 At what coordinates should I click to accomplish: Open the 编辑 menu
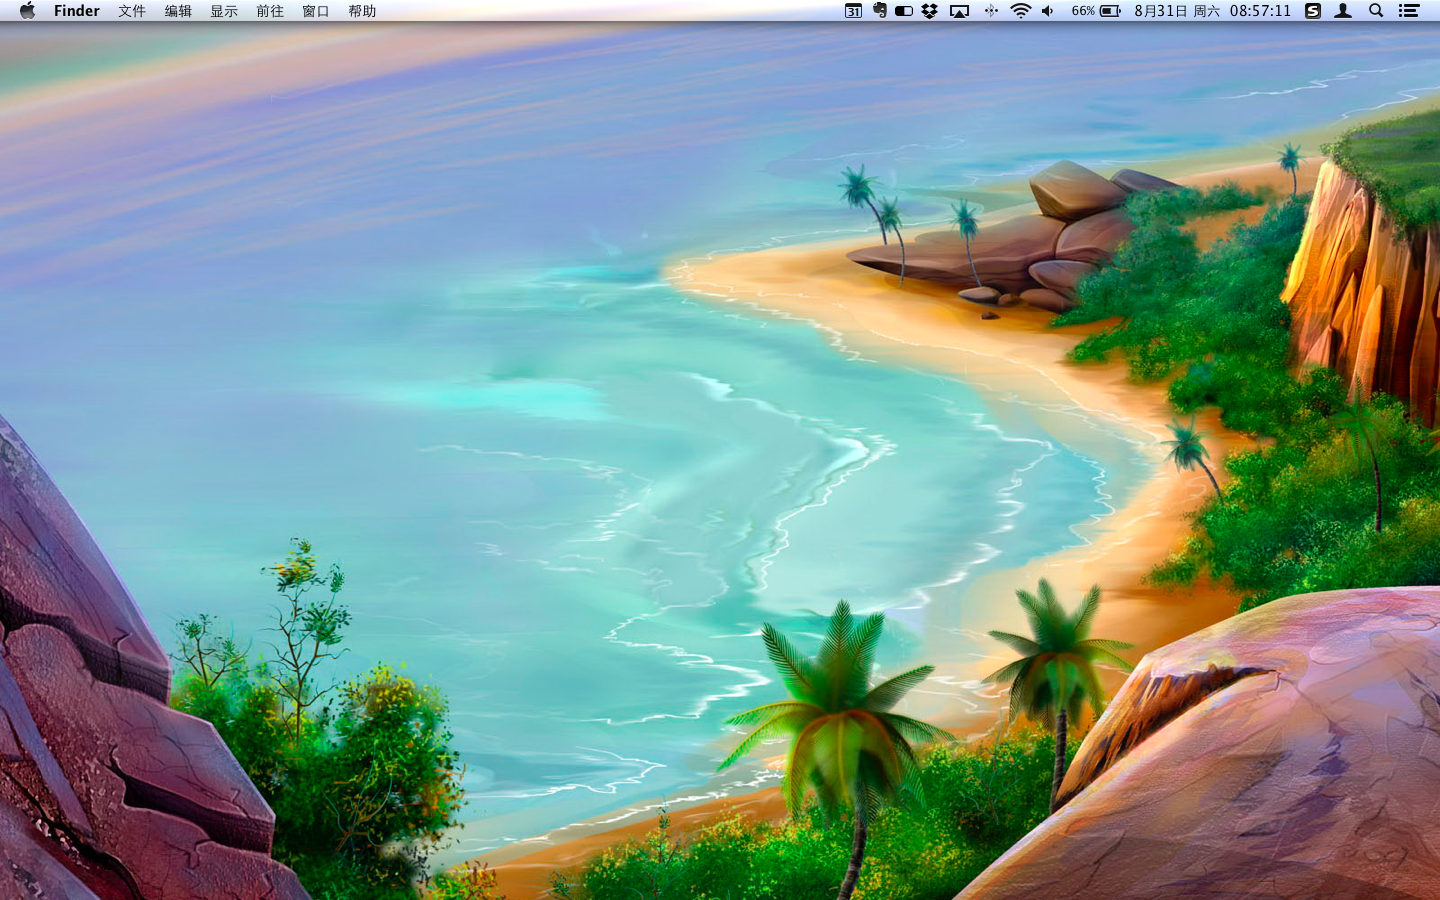click(178, 11)
